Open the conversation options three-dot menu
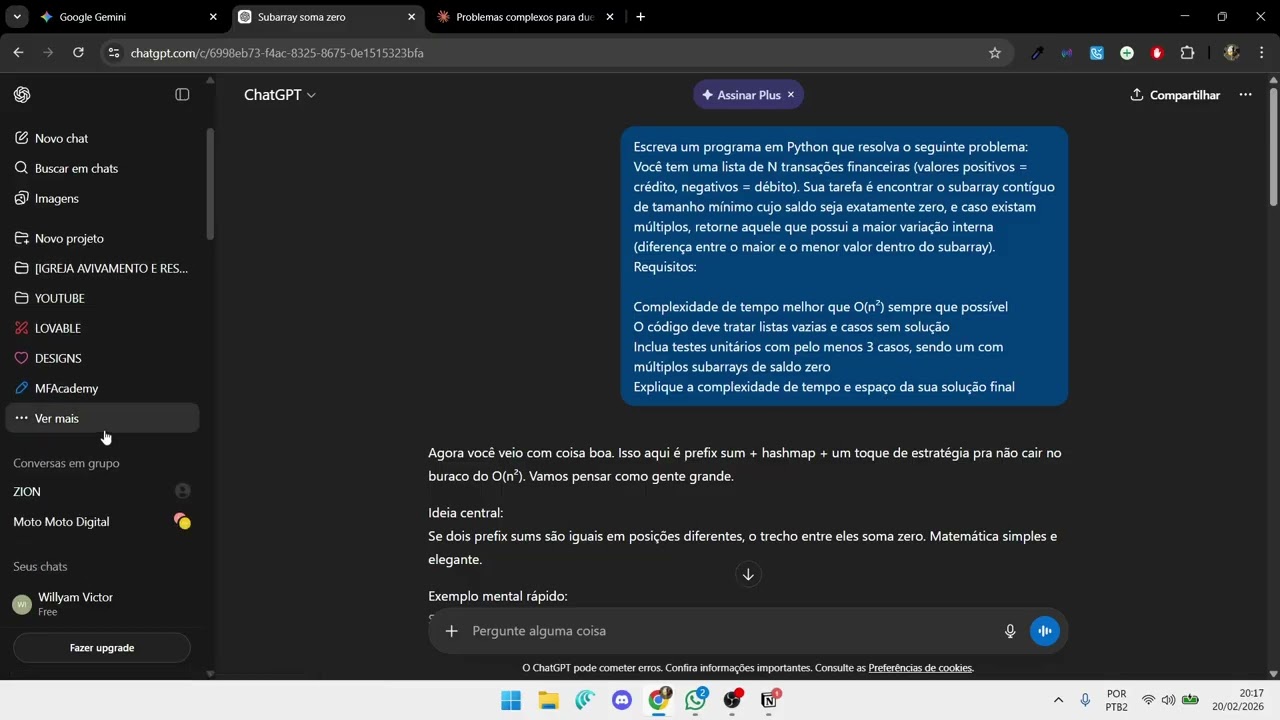Image resolution: width=1280 pixels, height=720 pixels. (1245, 95)
